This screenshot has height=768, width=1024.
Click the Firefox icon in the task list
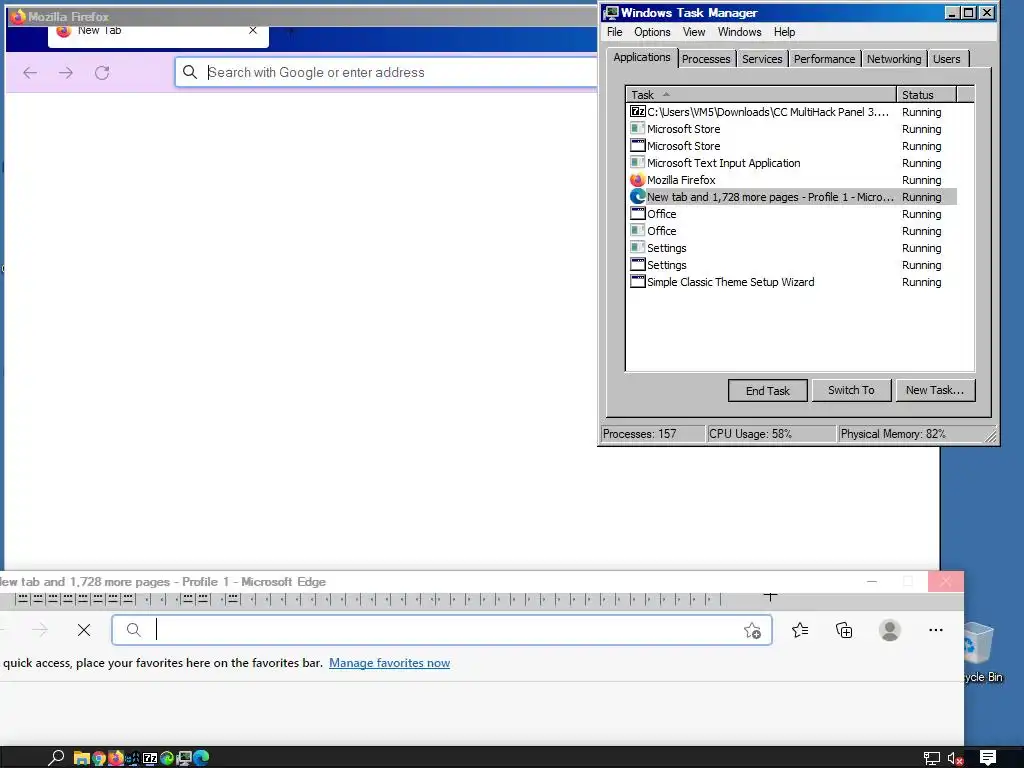pyautogui.click(x=637, y=180)
